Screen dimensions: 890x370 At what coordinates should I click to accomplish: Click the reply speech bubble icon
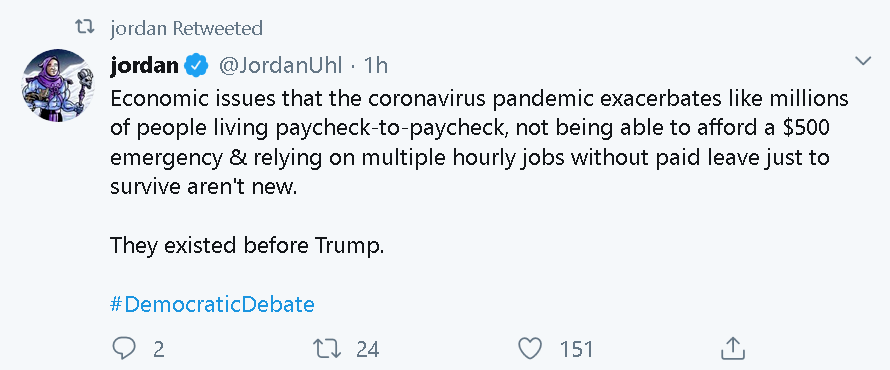coord(124,348)
